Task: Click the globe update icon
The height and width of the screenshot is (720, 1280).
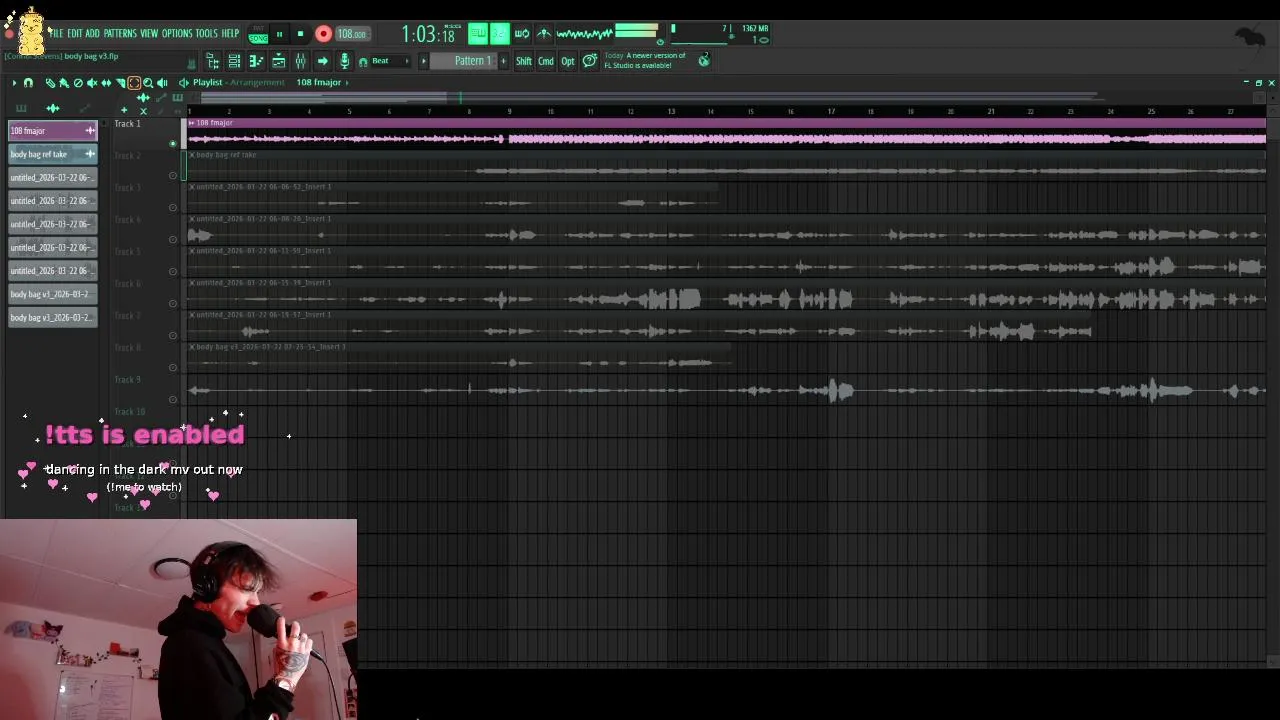Action: [704, 61]
